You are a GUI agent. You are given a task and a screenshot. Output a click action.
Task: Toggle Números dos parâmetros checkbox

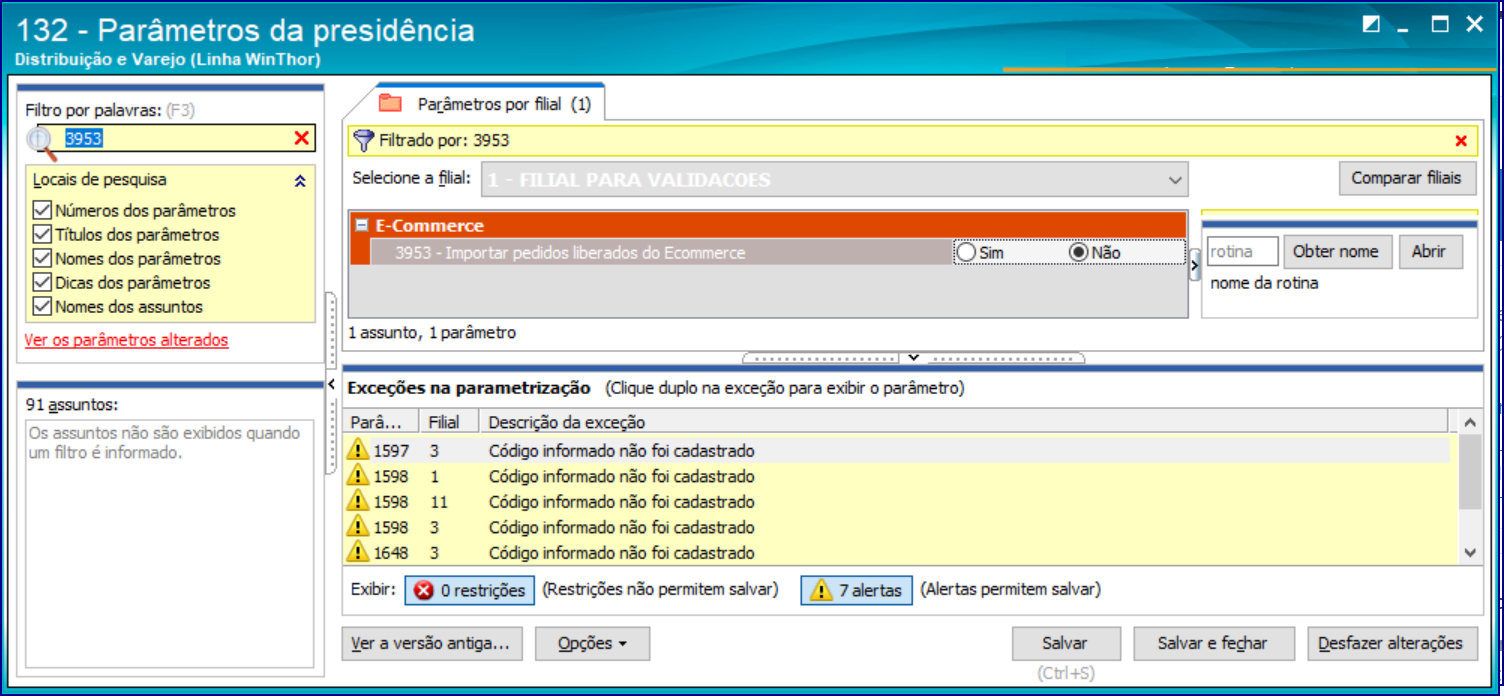[x=42, y=211]
